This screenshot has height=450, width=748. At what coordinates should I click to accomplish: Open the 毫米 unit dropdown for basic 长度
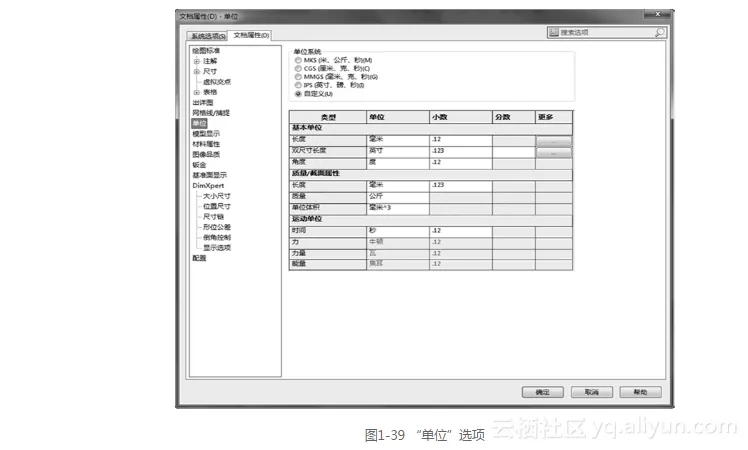398,139
